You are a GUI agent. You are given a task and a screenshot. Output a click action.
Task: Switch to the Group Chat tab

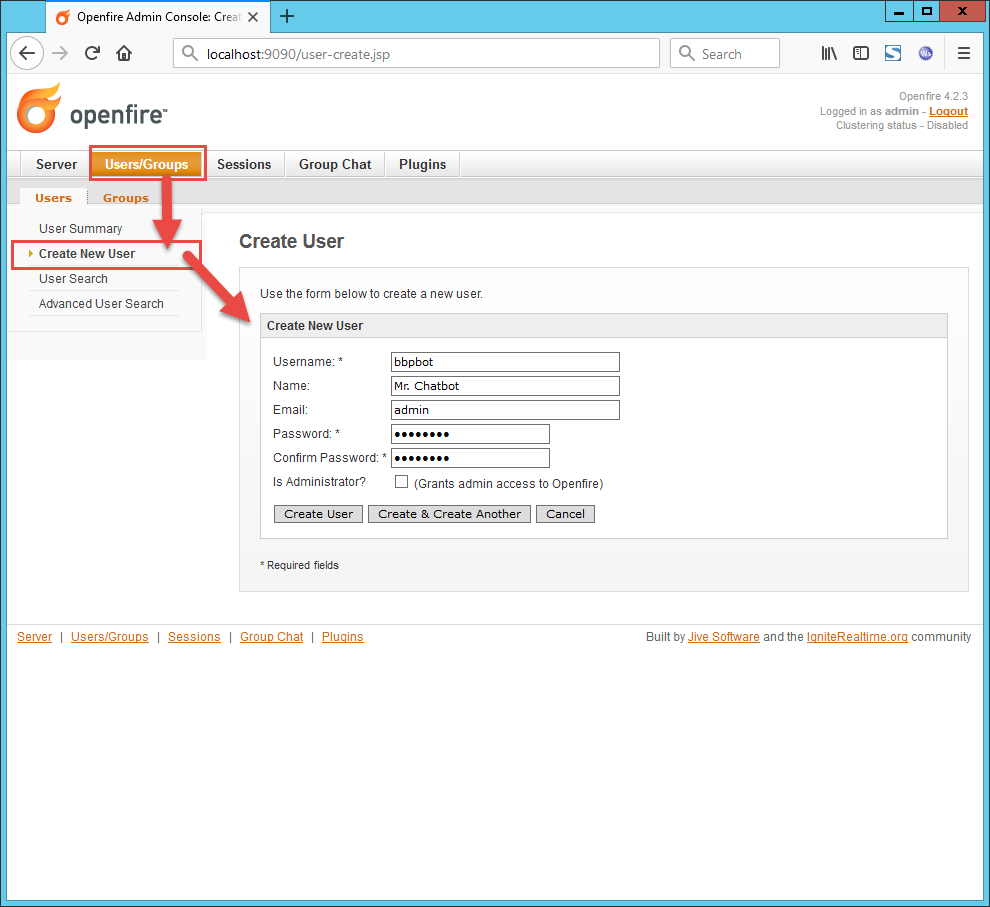[x=335, y=164]
